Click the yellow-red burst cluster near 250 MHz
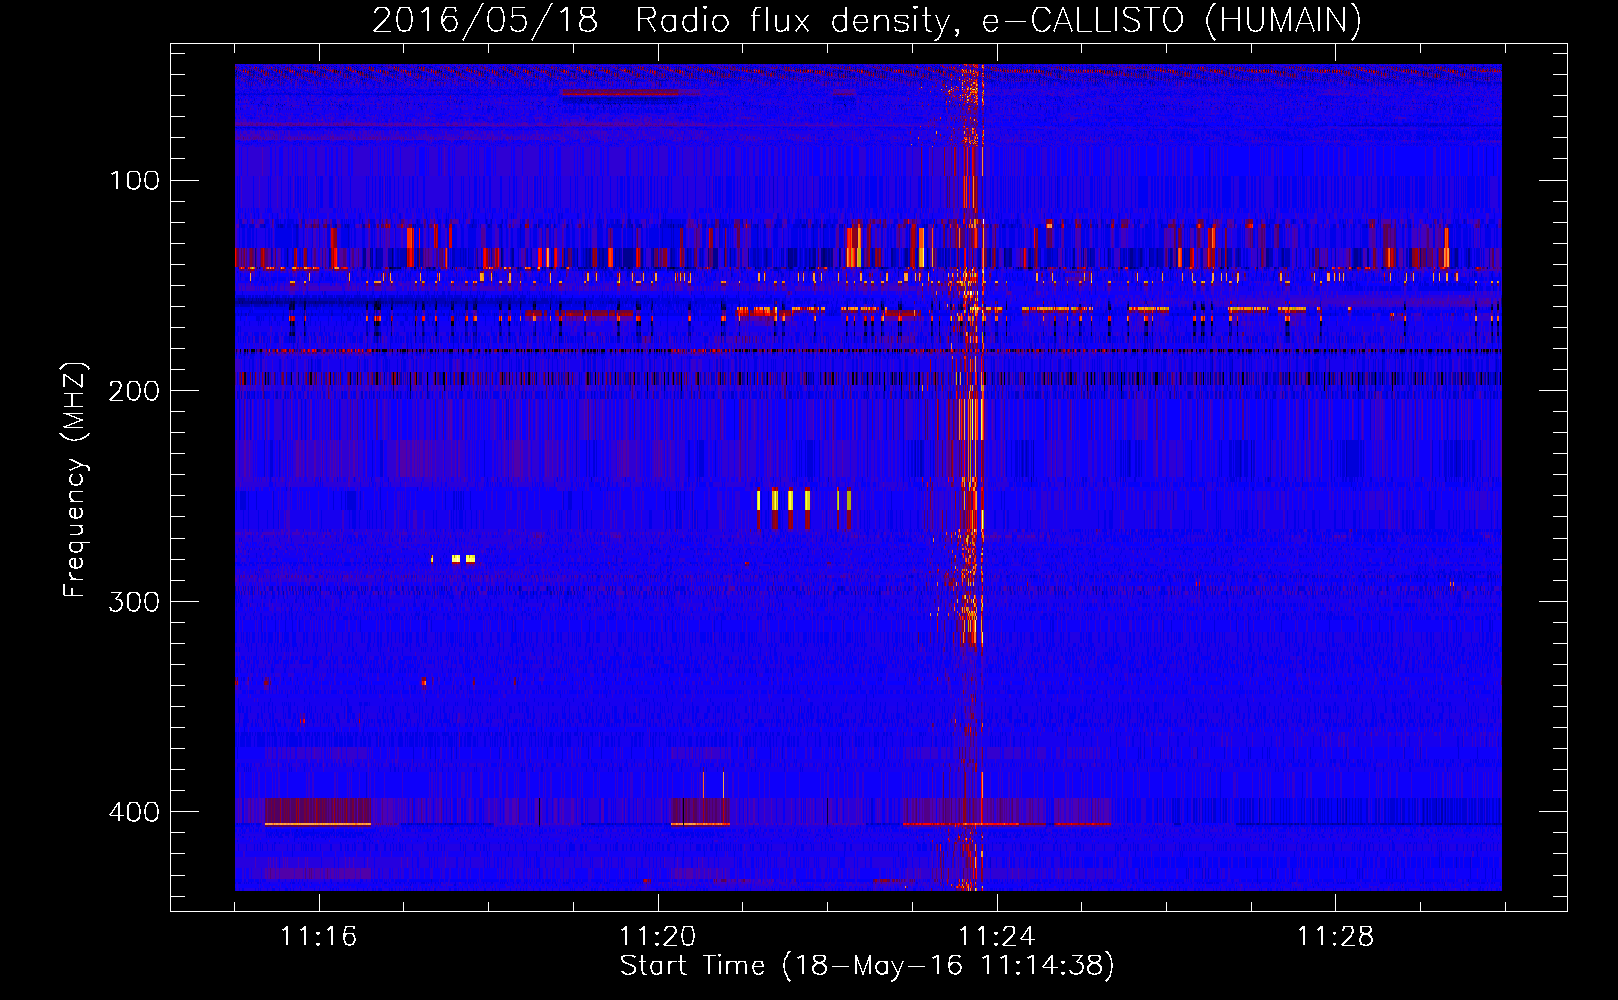 804,509
